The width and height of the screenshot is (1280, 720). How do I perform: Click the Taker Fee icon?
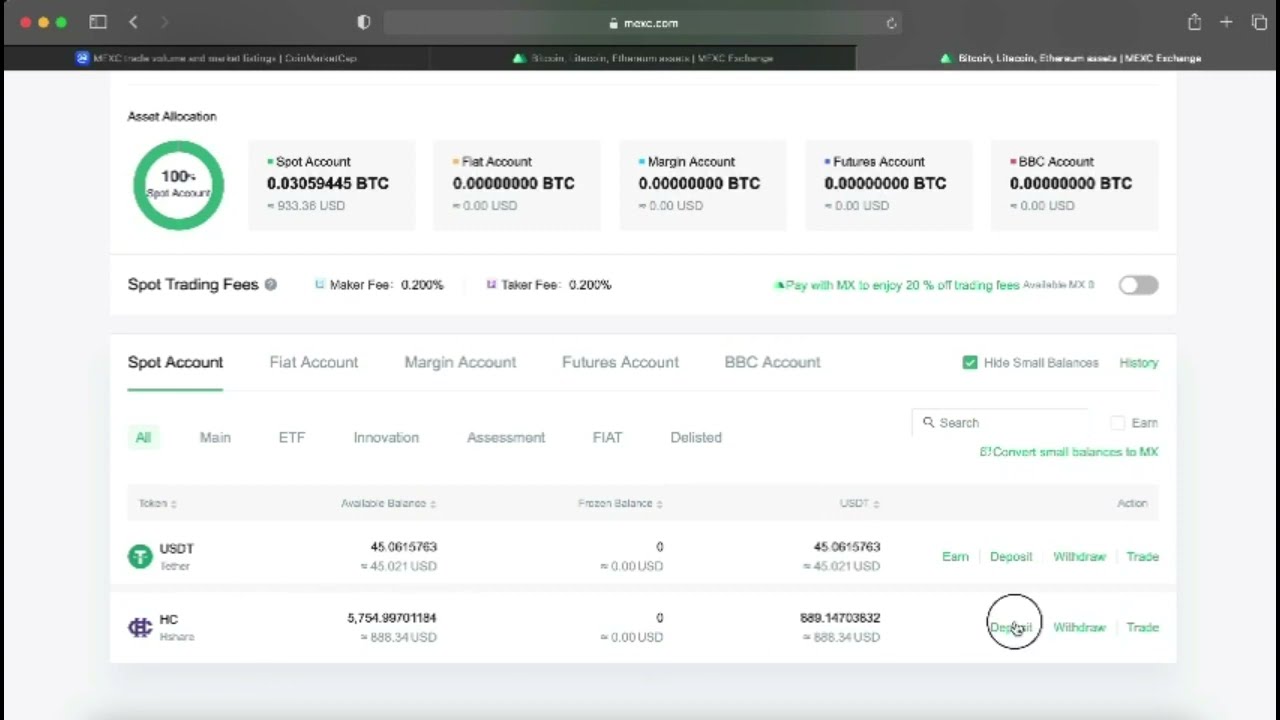coord(491,285)
